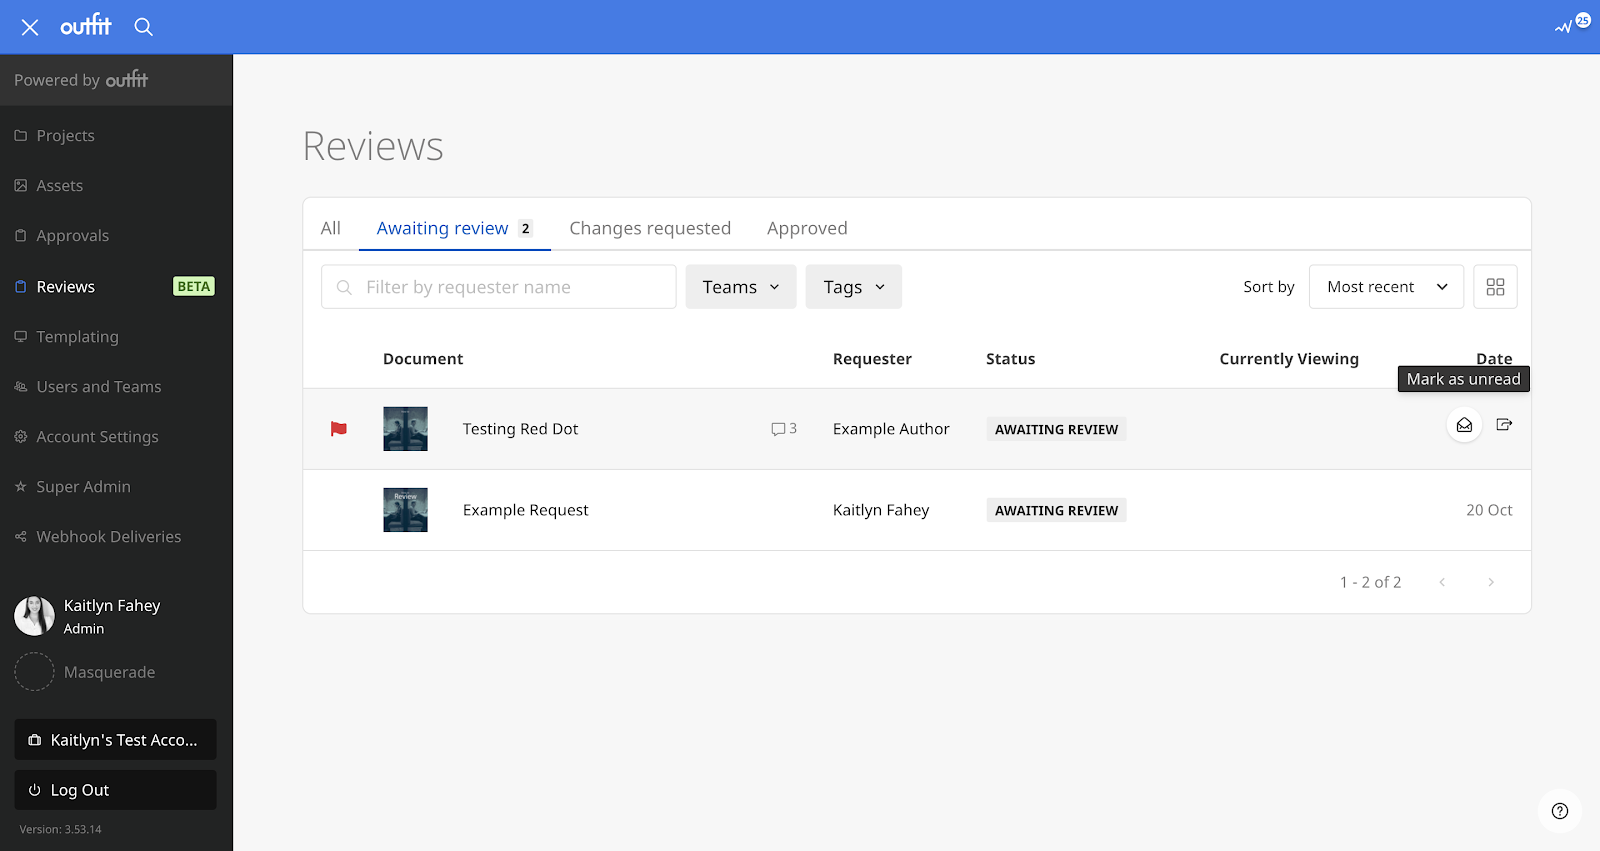The height and width of the screenshot is (851, 1600).
Task: Click the Log Out button
Action: pyautogui.click(x=116, y=790)
